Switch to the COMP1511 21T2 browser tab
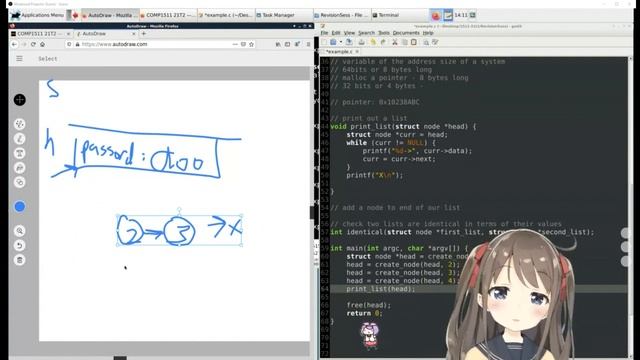The image size is (640, 360). (40, 33)
